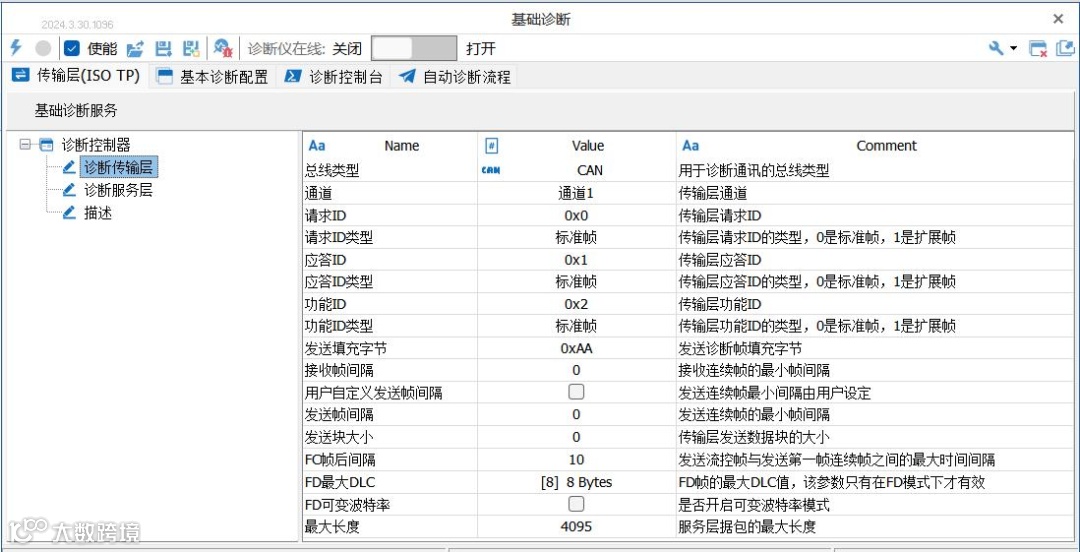This screenshot has width=1080, height=552.
Task: Click the 标准帧 value for 请求ID类型
Action: (577, 238)
